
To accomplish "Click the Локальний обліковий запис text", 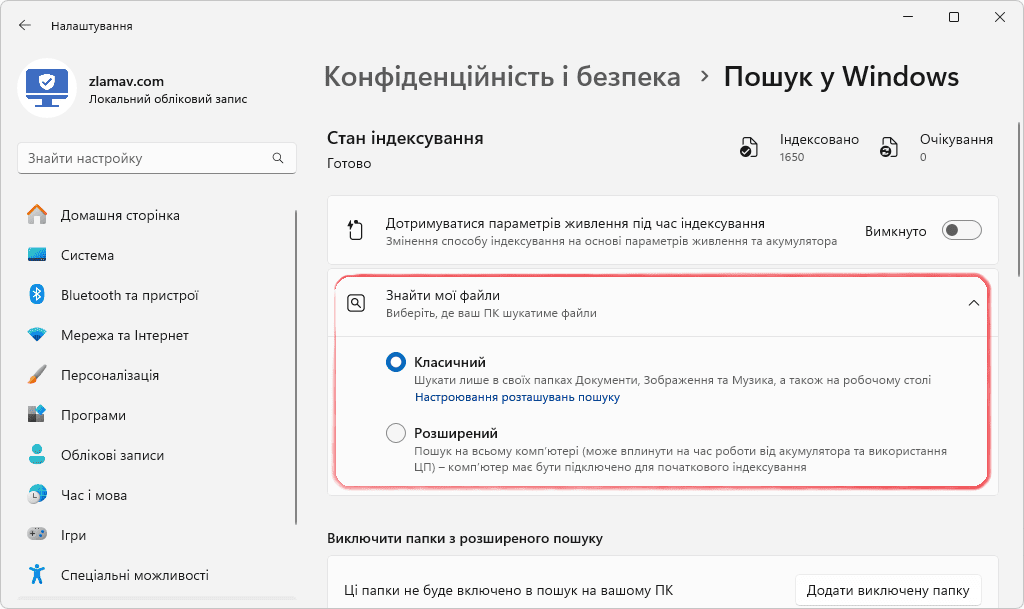I will pyautogui.click(x=168, y=99).
